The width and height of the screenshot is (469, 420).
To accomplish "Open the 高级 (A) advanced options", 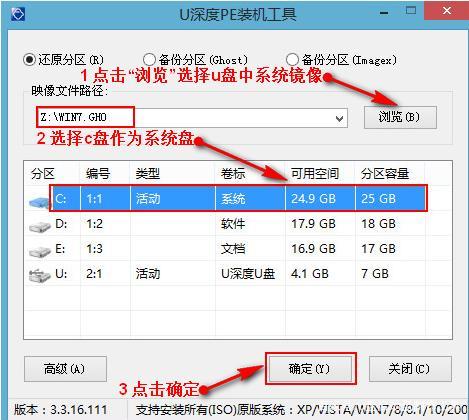I will tap(65, 369).
